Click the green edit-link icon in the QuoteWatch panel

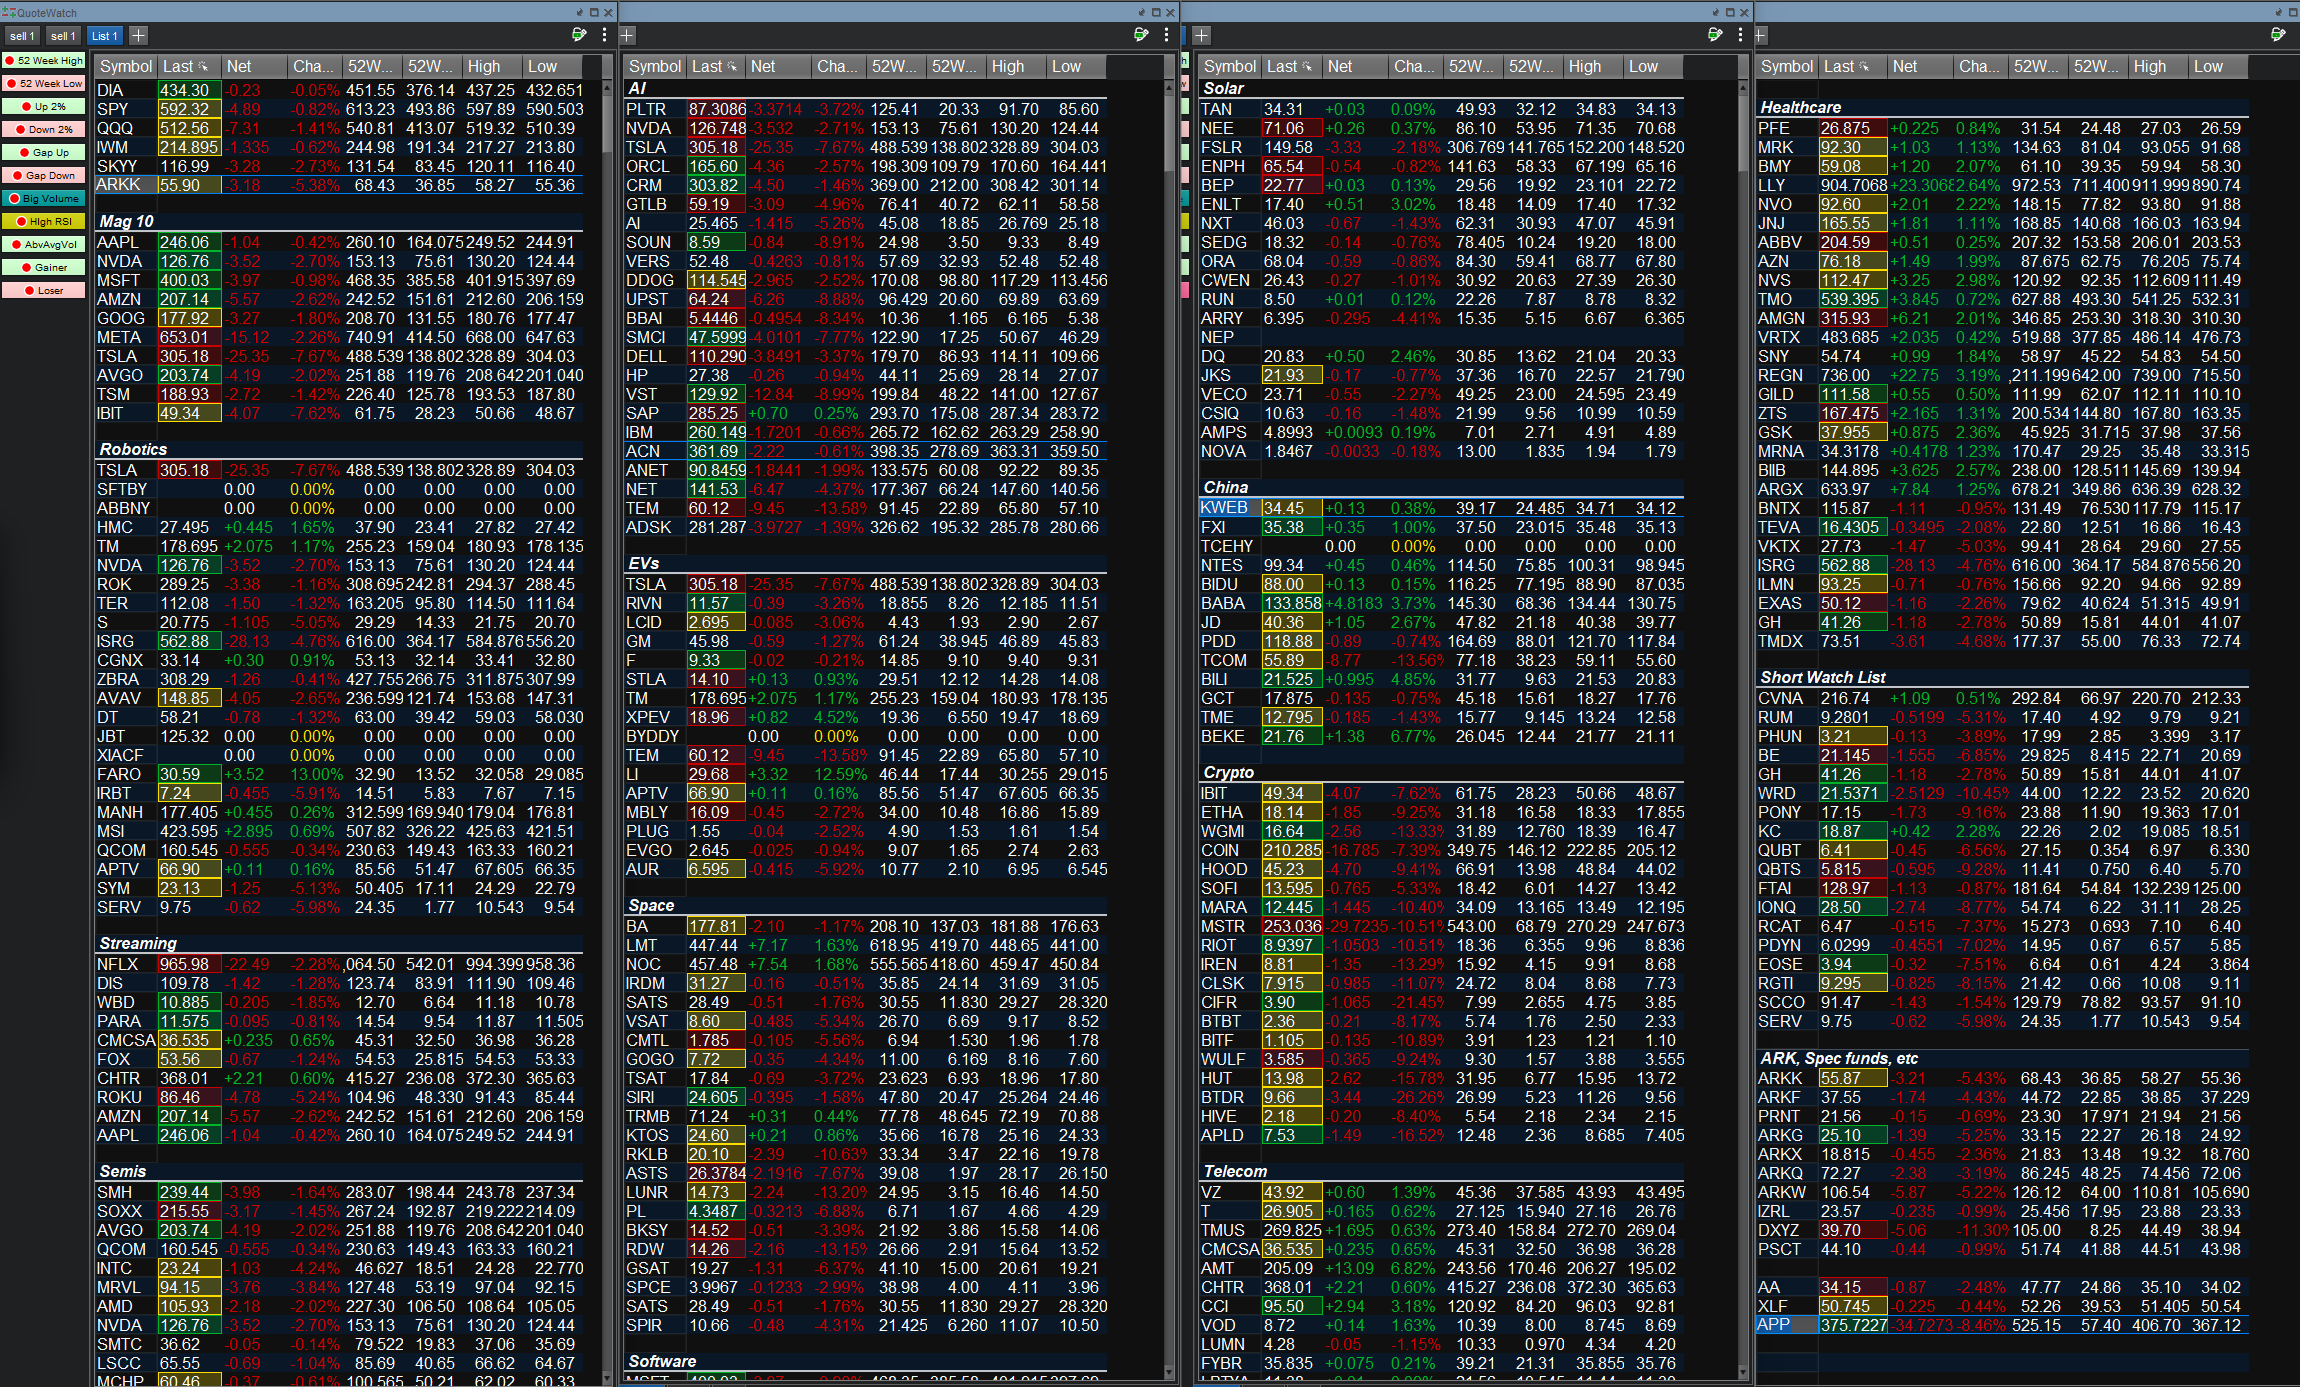coord(579,35)
